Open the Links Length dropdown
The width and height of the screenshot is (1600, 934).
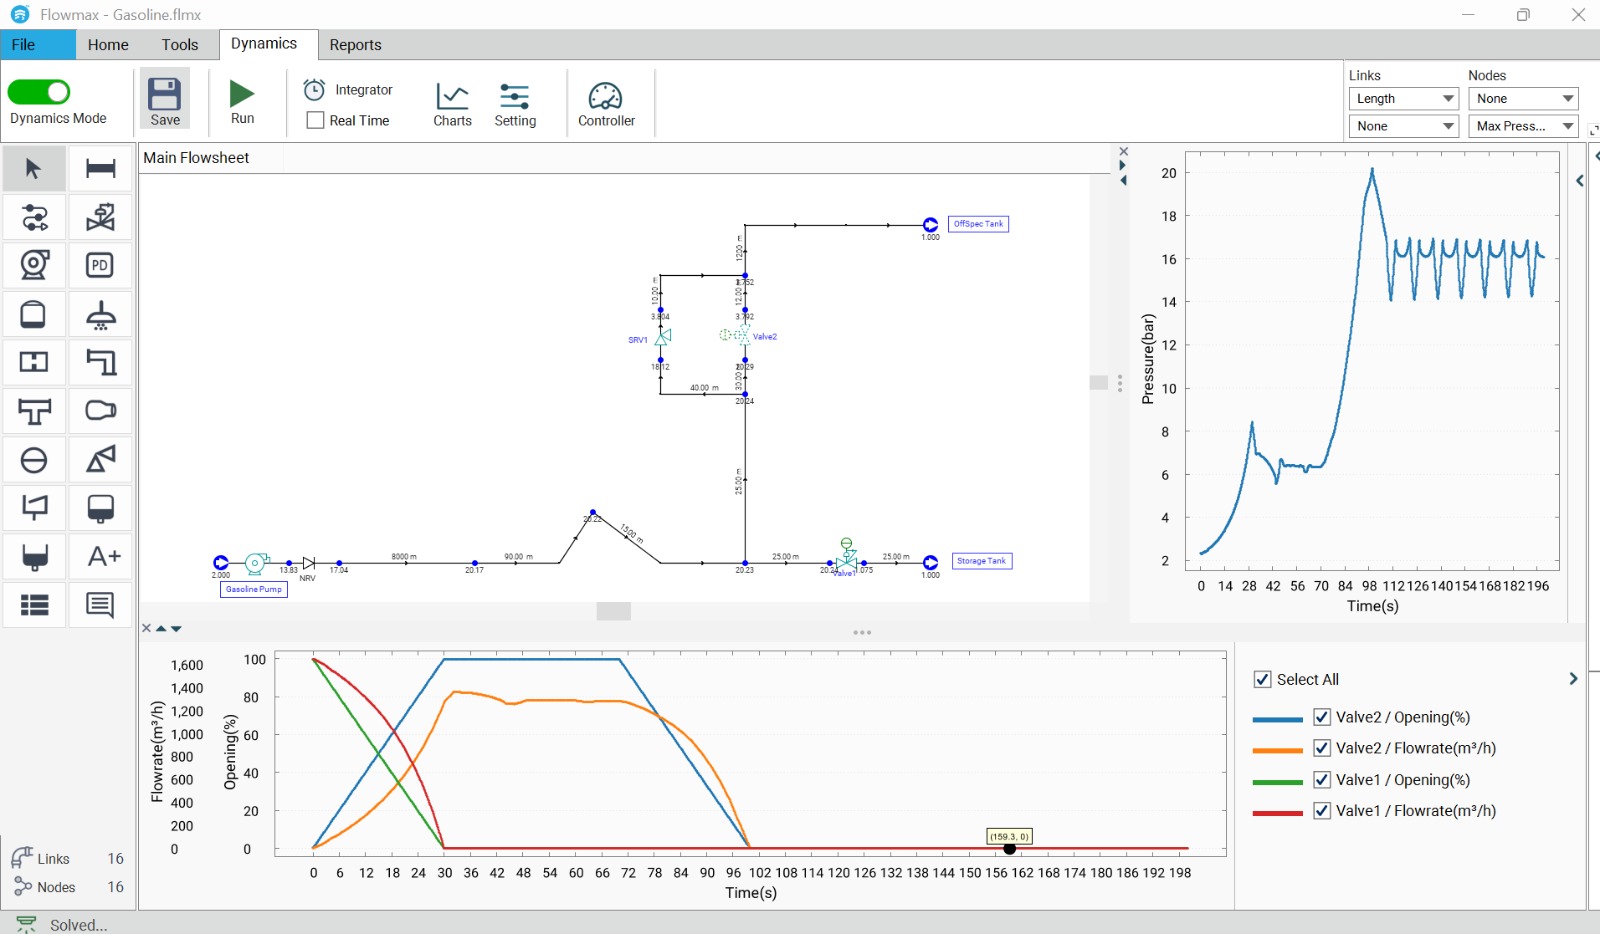(x=1404, y=99)
